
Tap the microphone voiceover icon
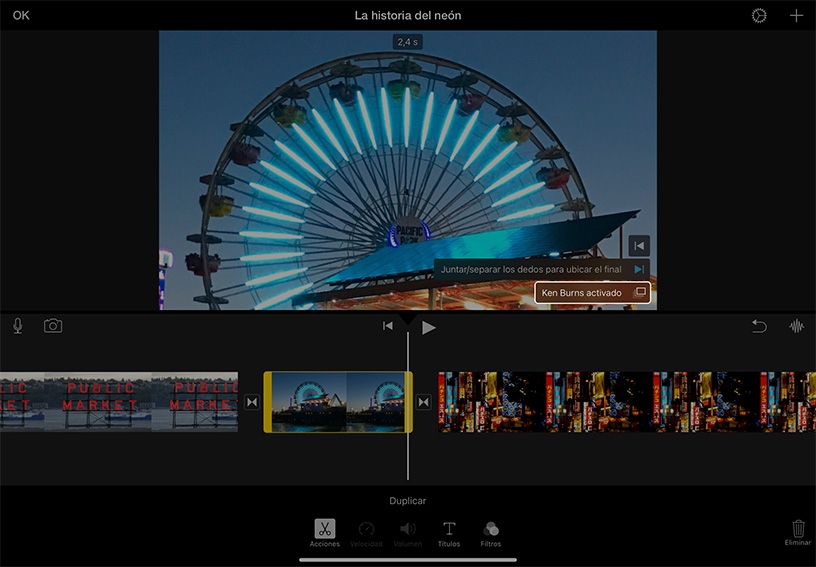tap(18, 326)
